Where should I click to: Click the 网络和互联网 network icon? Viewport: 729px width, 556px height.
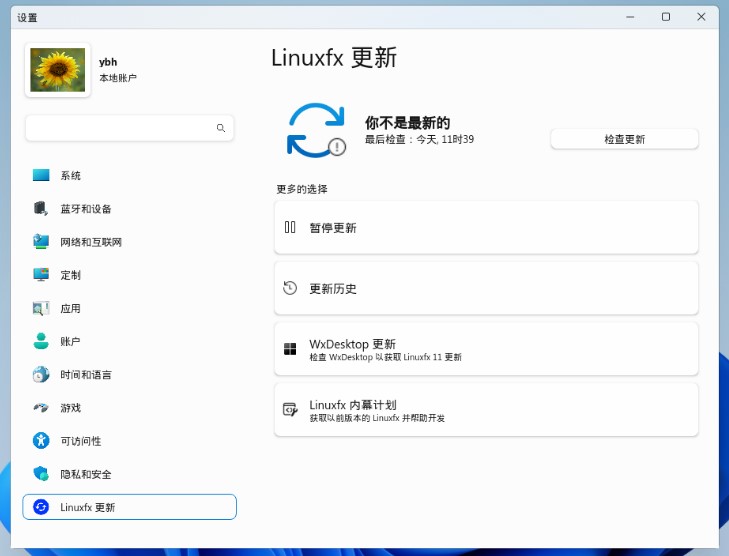[41, 242]
